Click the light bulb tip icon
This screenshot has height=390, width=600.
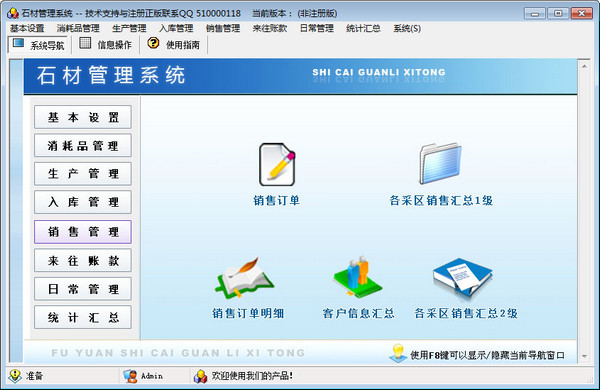click(398, 353)
